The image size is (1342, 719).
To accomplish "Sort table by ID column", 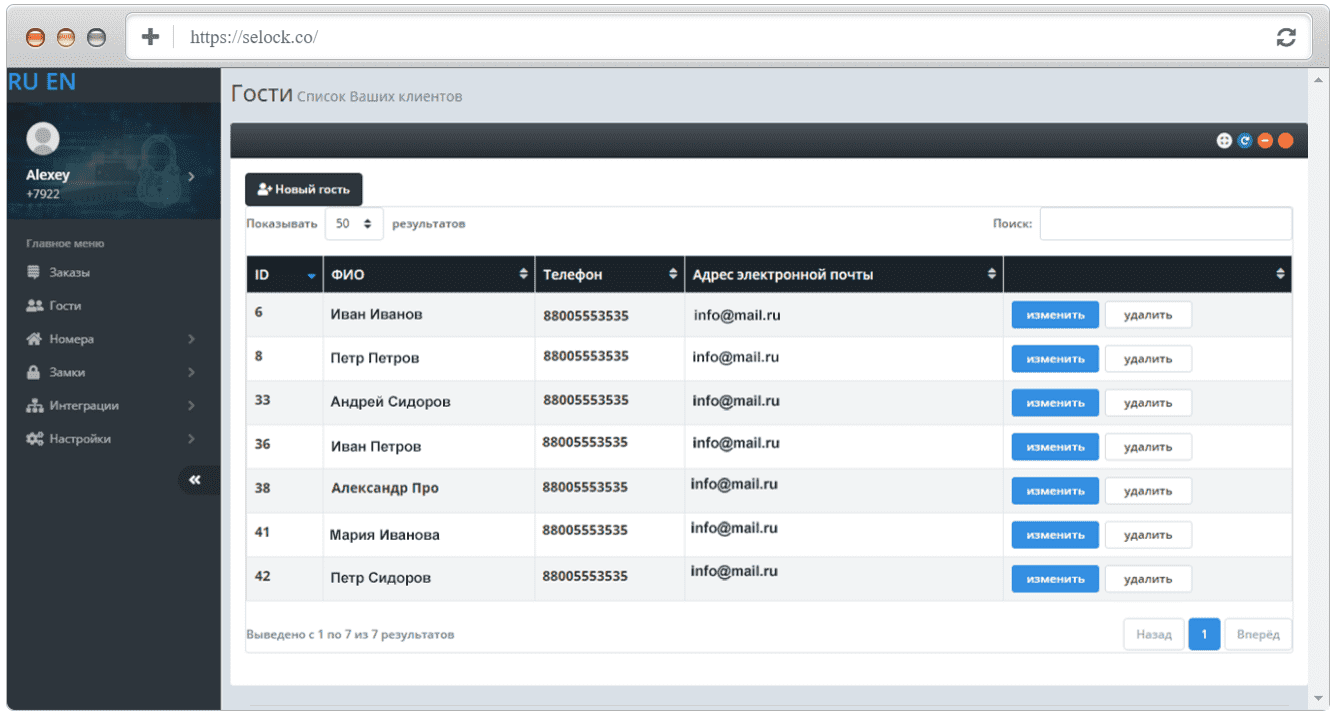I will click(284, 275).
